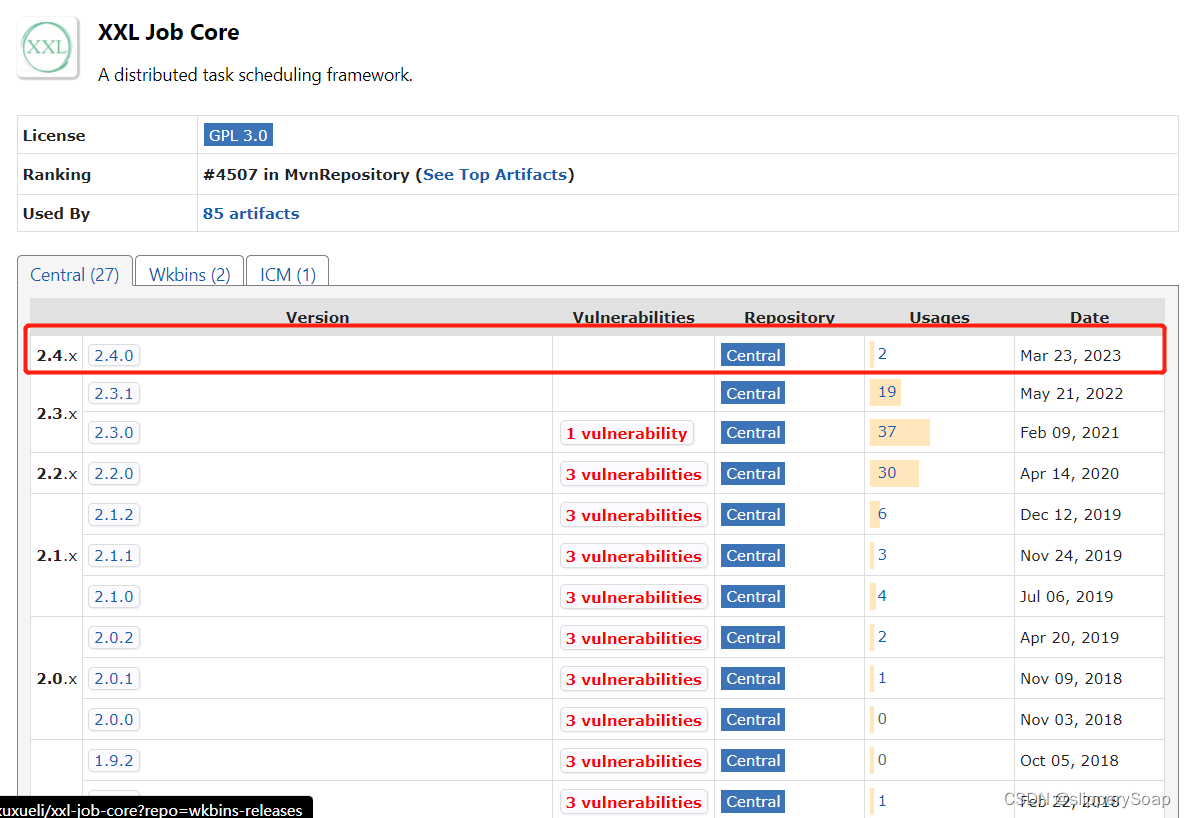Click the Usages column header
The image size is (1186, 818).
click(939, 317)
